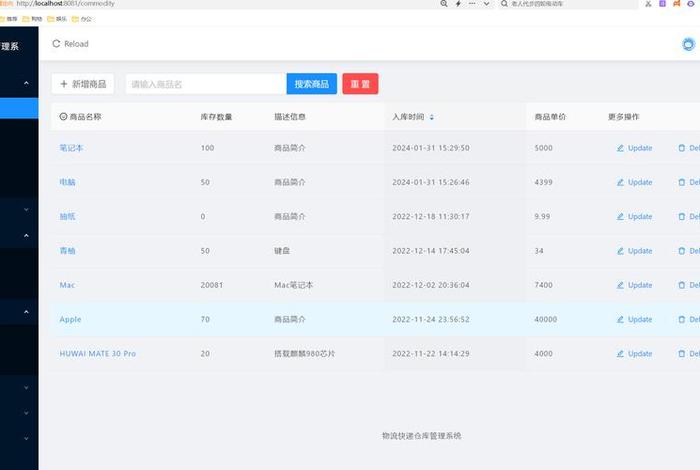700x470 pixels.
Task: Click the price 4399
Action: [543, 182]
